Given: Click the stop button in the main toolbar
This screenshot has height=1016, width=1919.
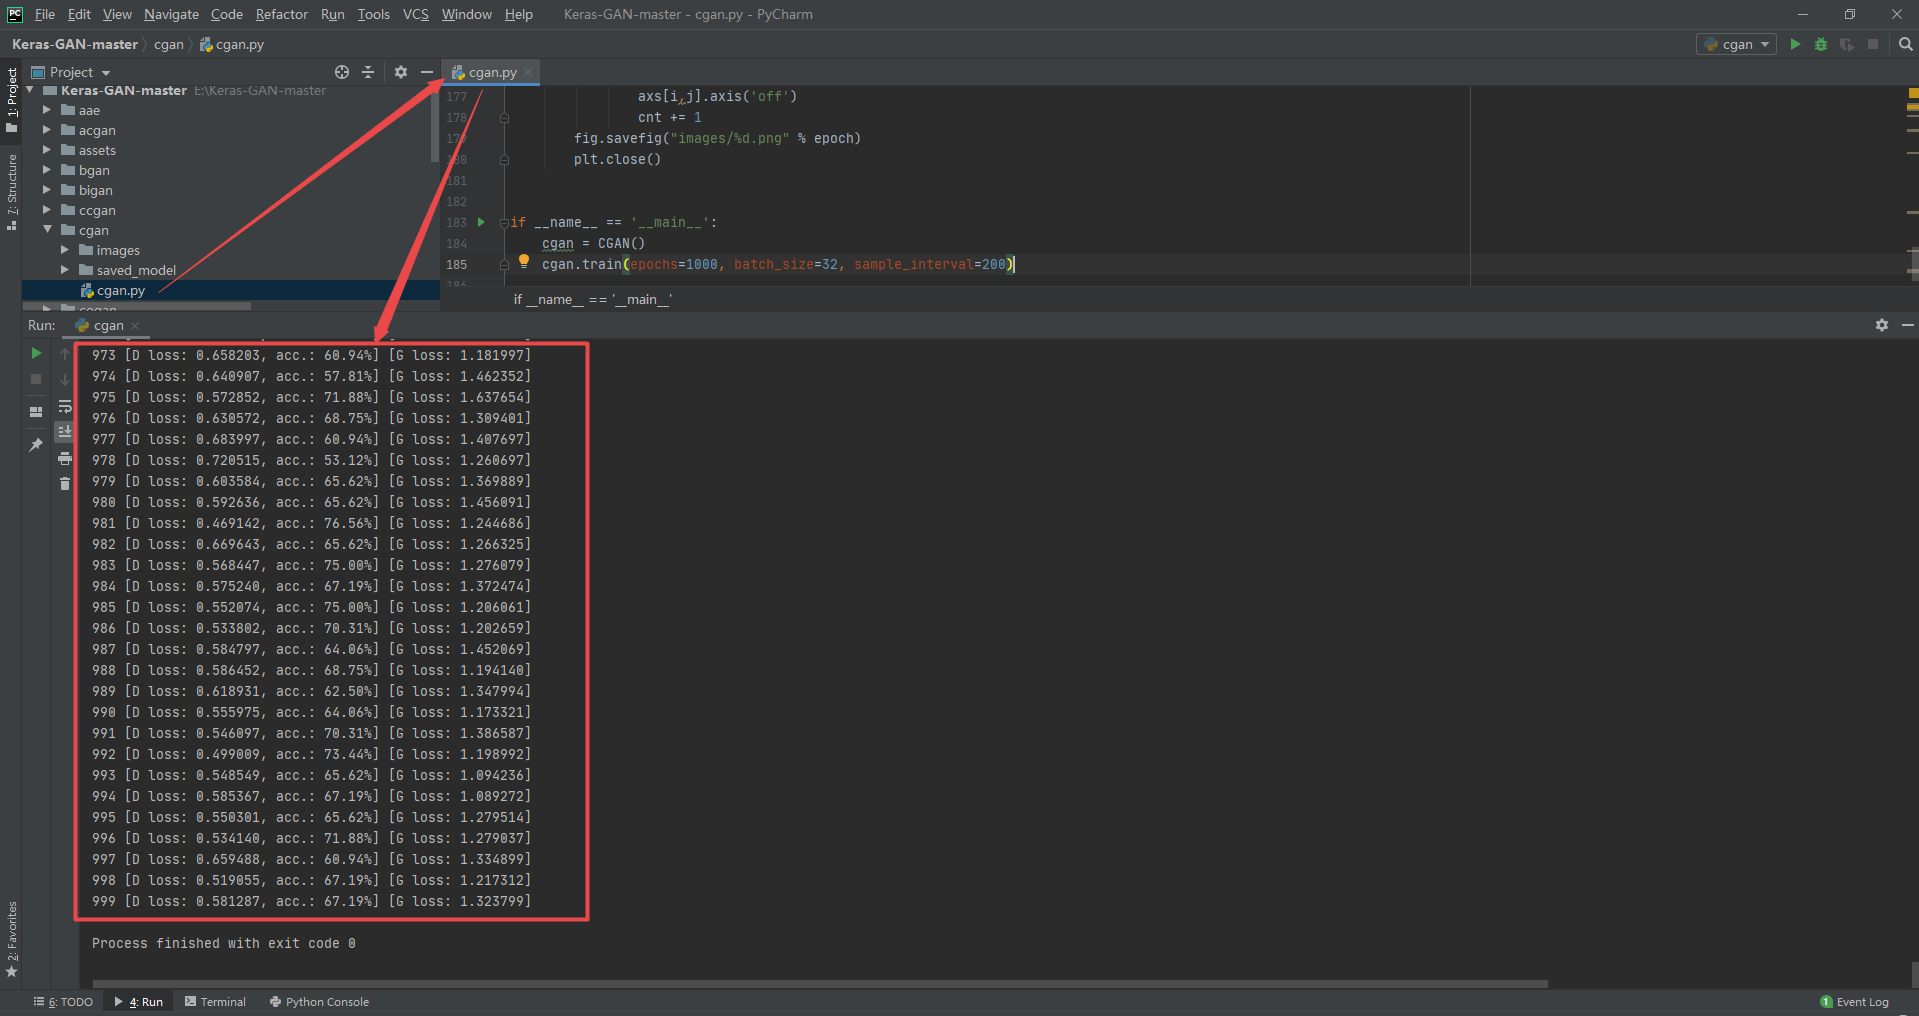Looking at the screenshot, I should (x=1873, y=44).
